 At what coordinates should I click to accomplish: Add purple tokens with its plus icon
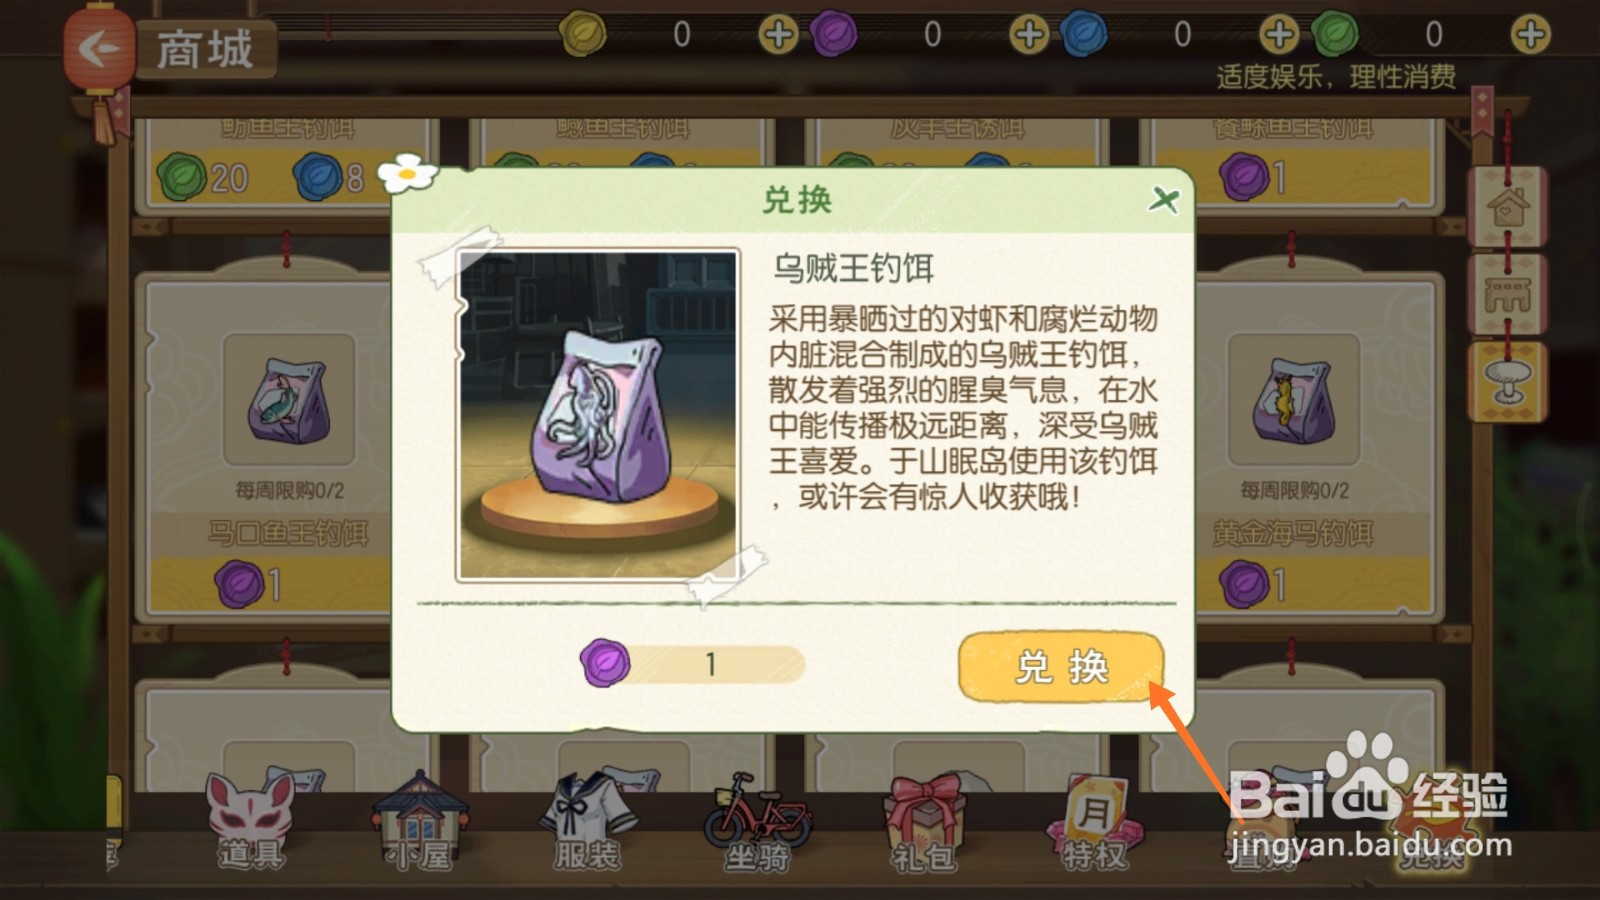pos(1029,34)
